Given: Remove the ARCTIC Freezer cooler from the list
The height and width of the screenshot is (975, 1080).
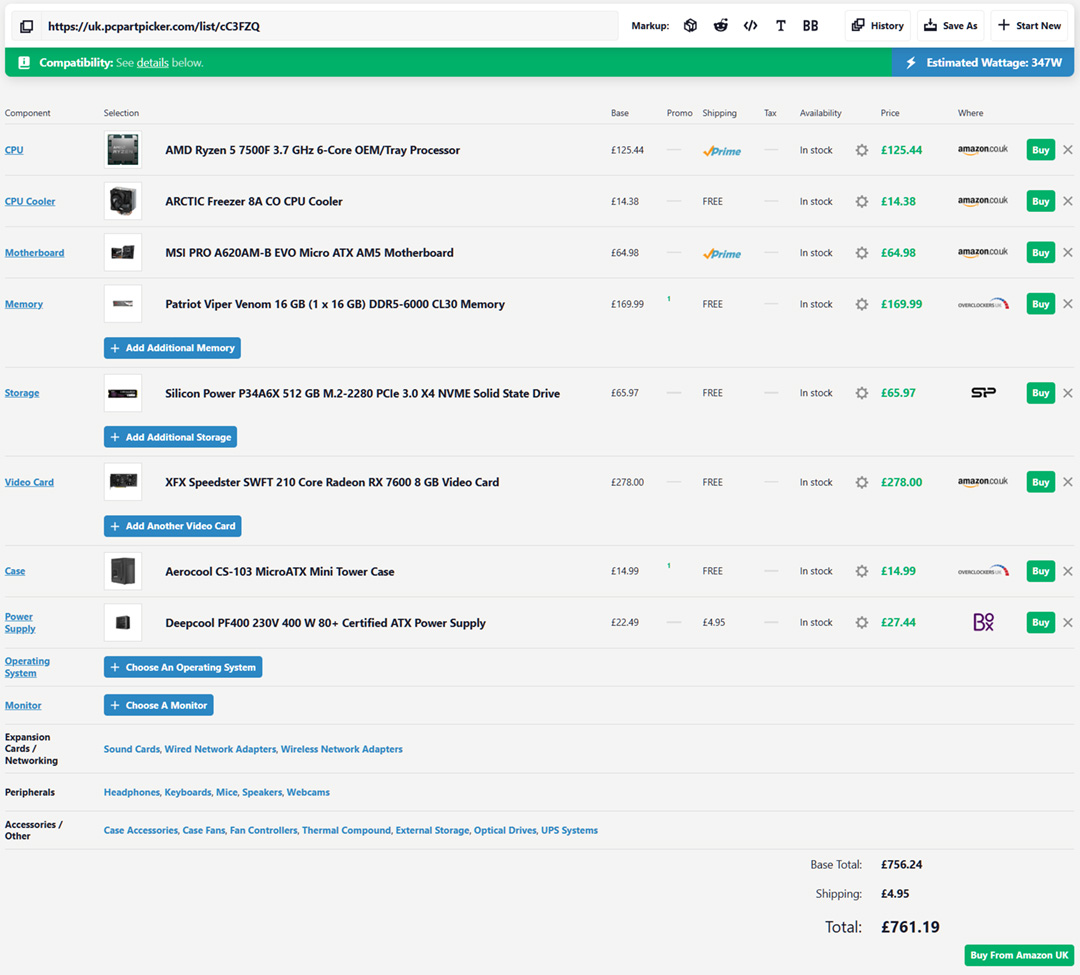Looking at the screenshot, I should point(1068,201).
